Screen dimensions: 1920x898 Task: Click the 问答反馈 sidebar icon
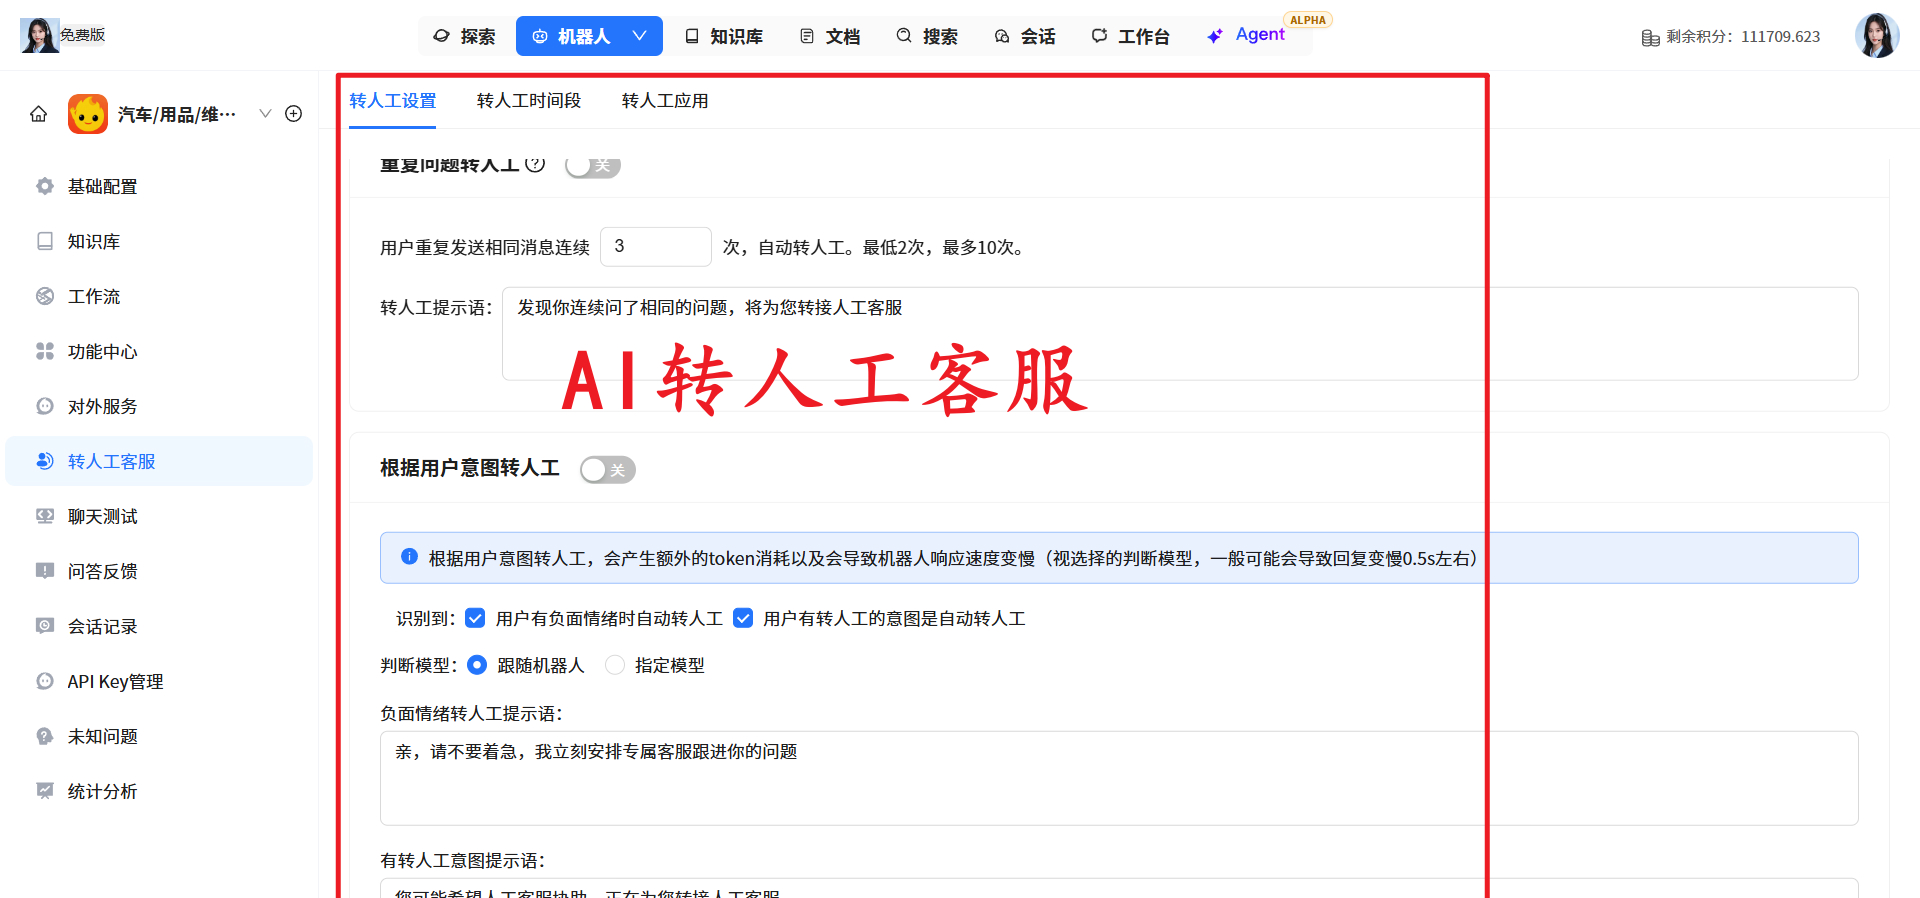click(x=45, y=571)
